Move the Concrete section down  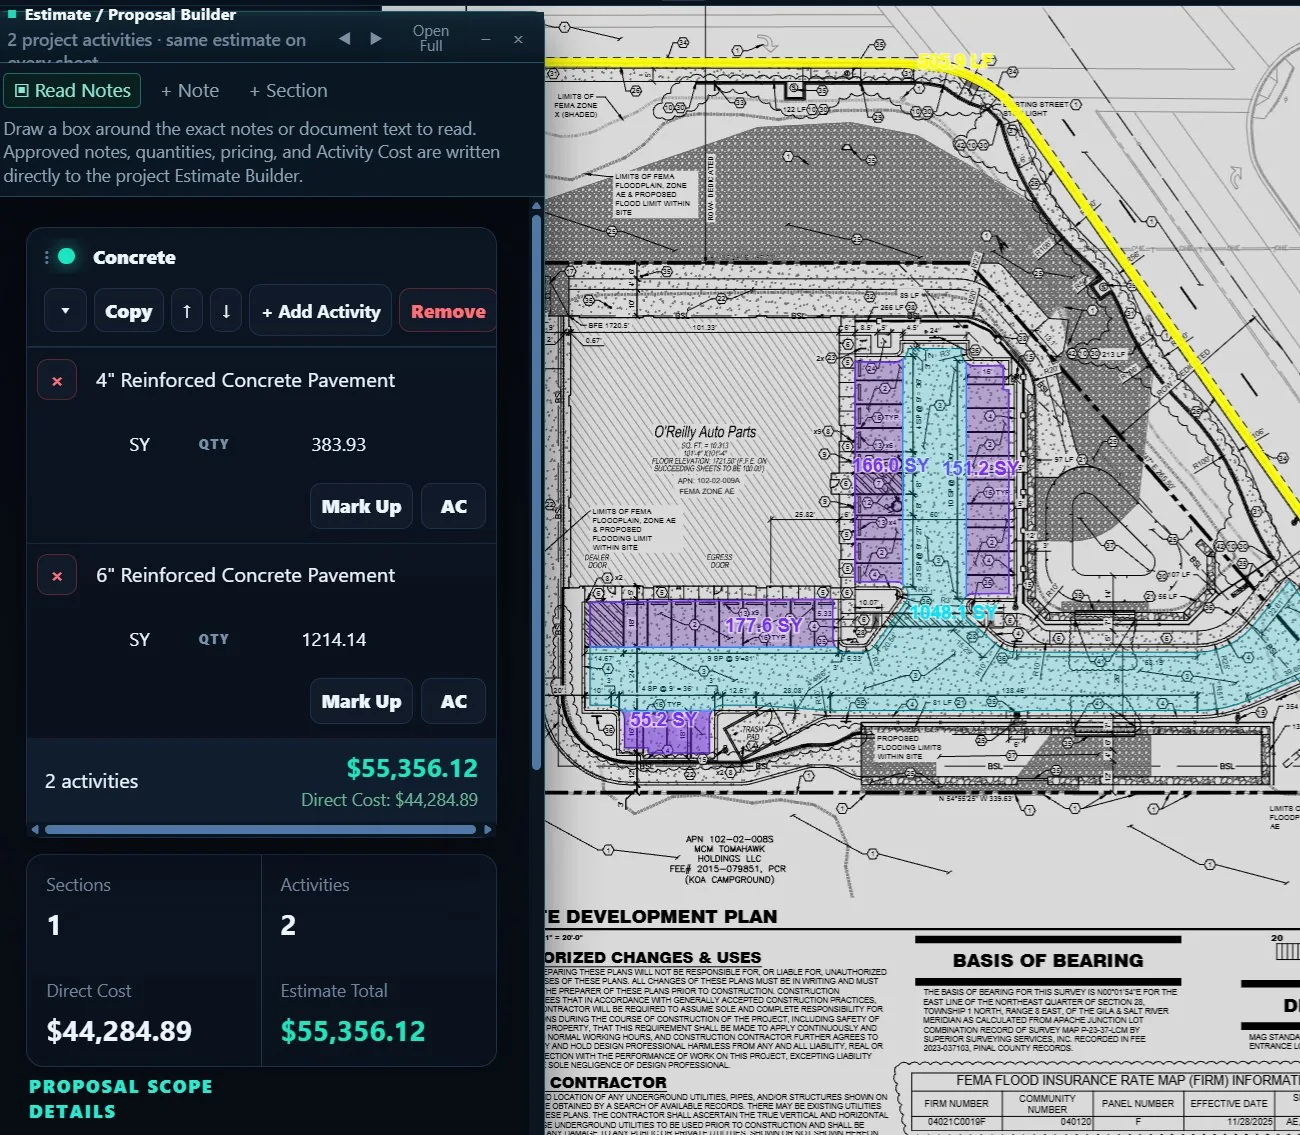click(226, 311)
